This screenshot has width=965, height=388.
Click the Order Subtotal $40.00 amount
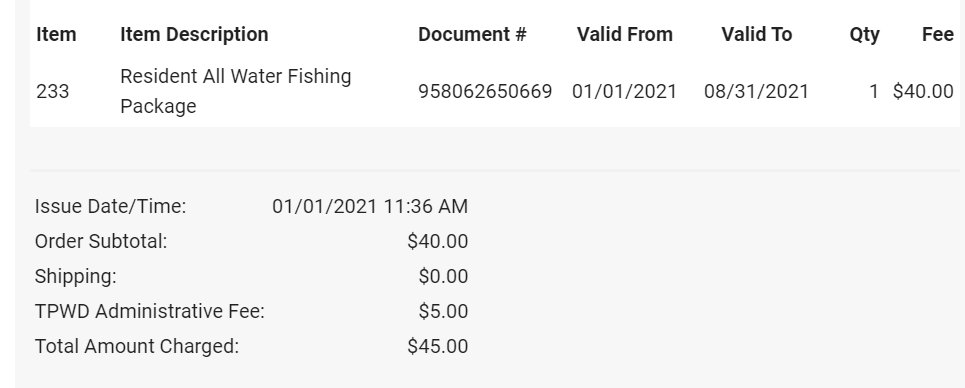pos(438,241)
